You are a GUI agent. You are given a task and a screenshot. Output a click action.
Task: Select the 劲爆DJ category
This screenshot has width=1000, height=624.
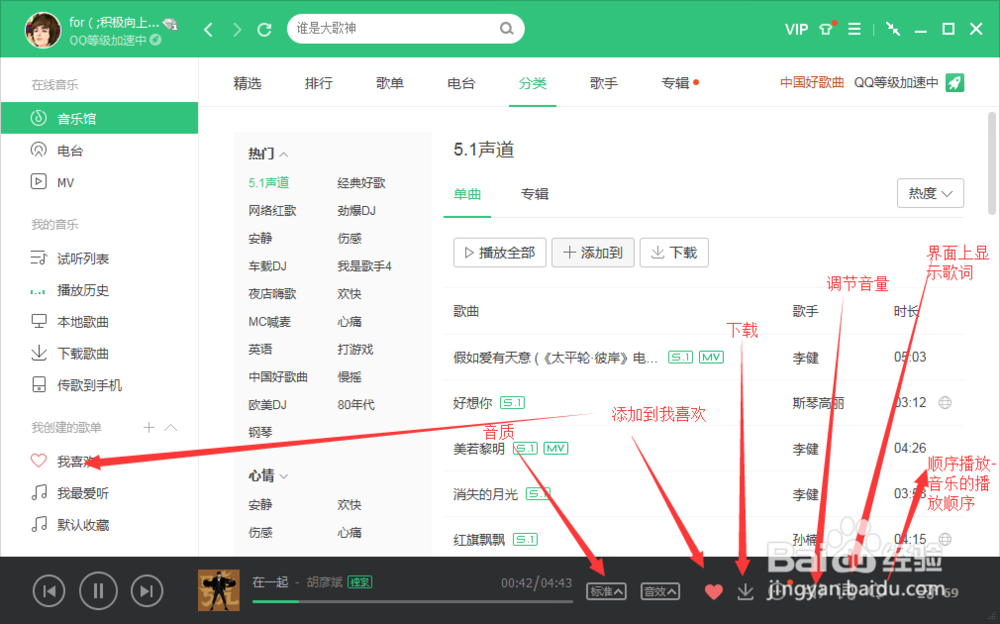pyautogui.click(x=357, y=211)
